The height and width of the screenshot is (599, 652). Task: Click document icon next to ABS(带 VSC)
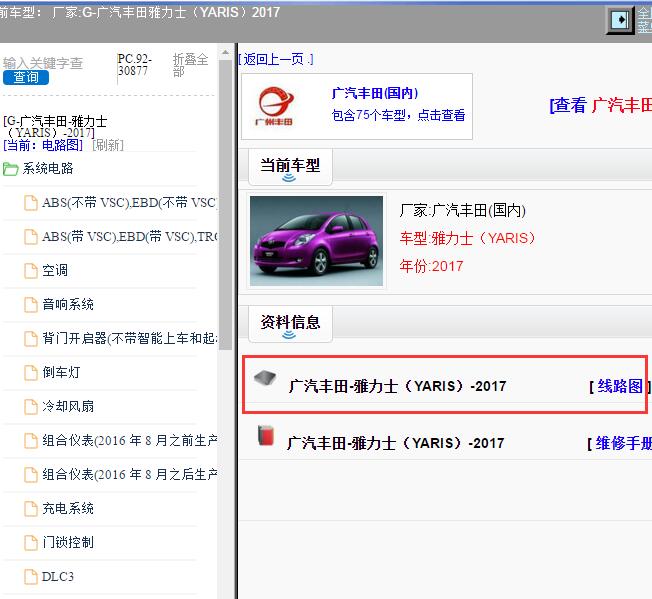click(31, 237)
